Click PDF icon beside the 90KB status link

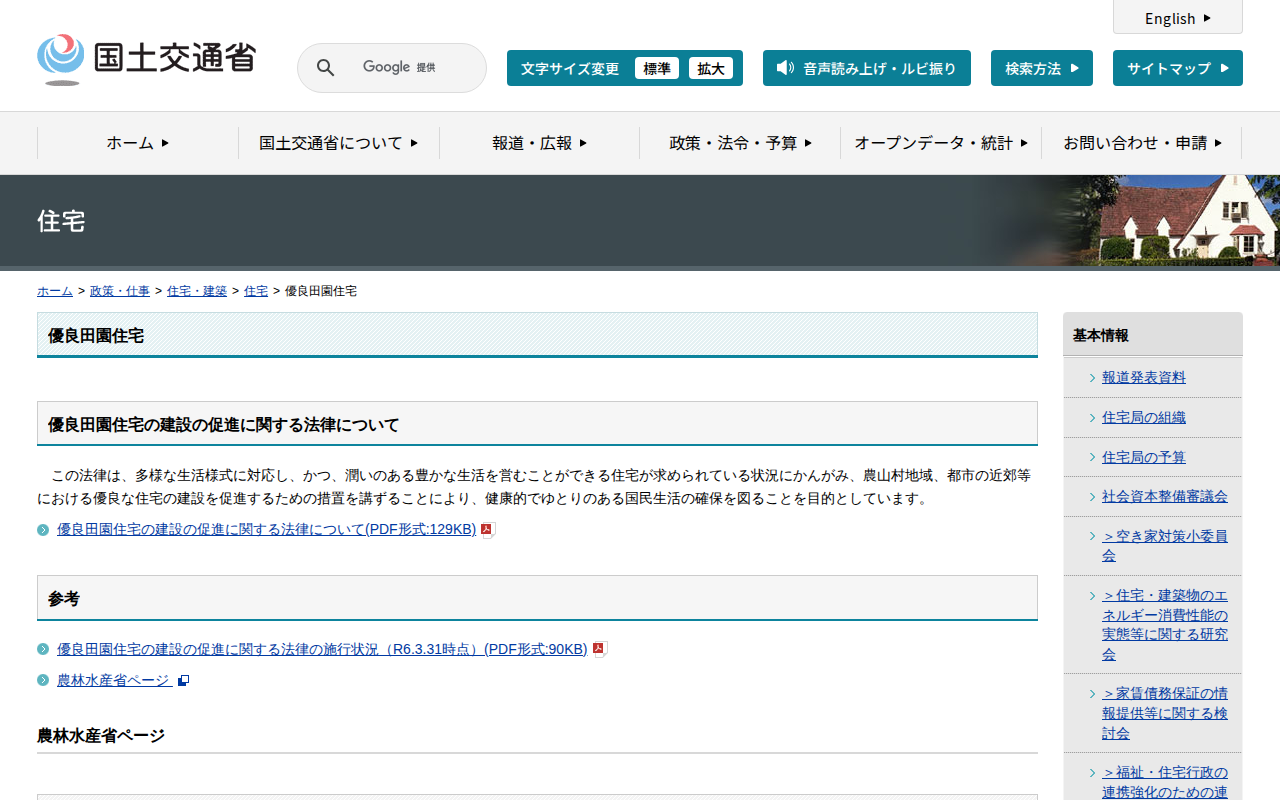tap(599, 650)
